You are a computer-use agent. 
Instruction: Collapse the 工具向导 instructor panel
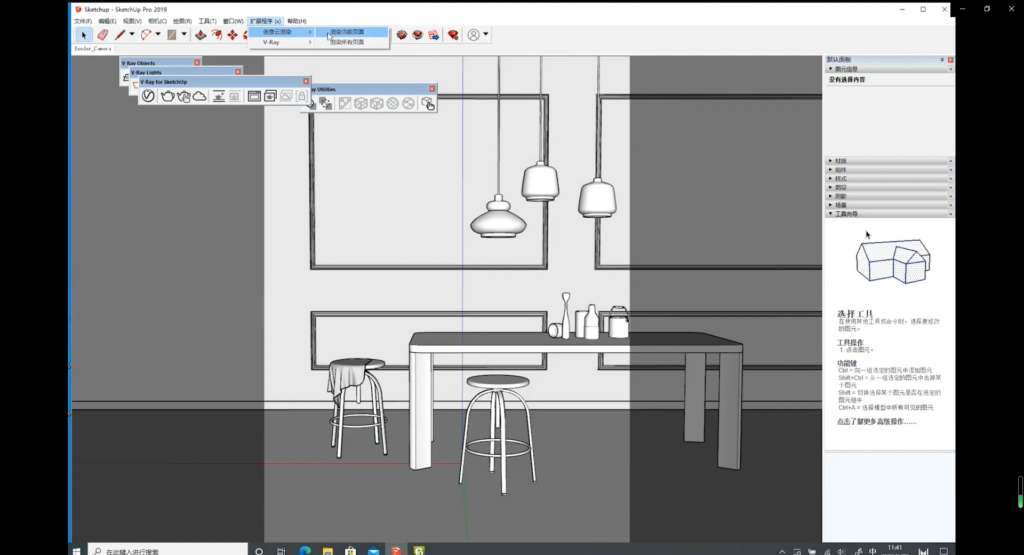pyautogui.click(x=888, y=214)
